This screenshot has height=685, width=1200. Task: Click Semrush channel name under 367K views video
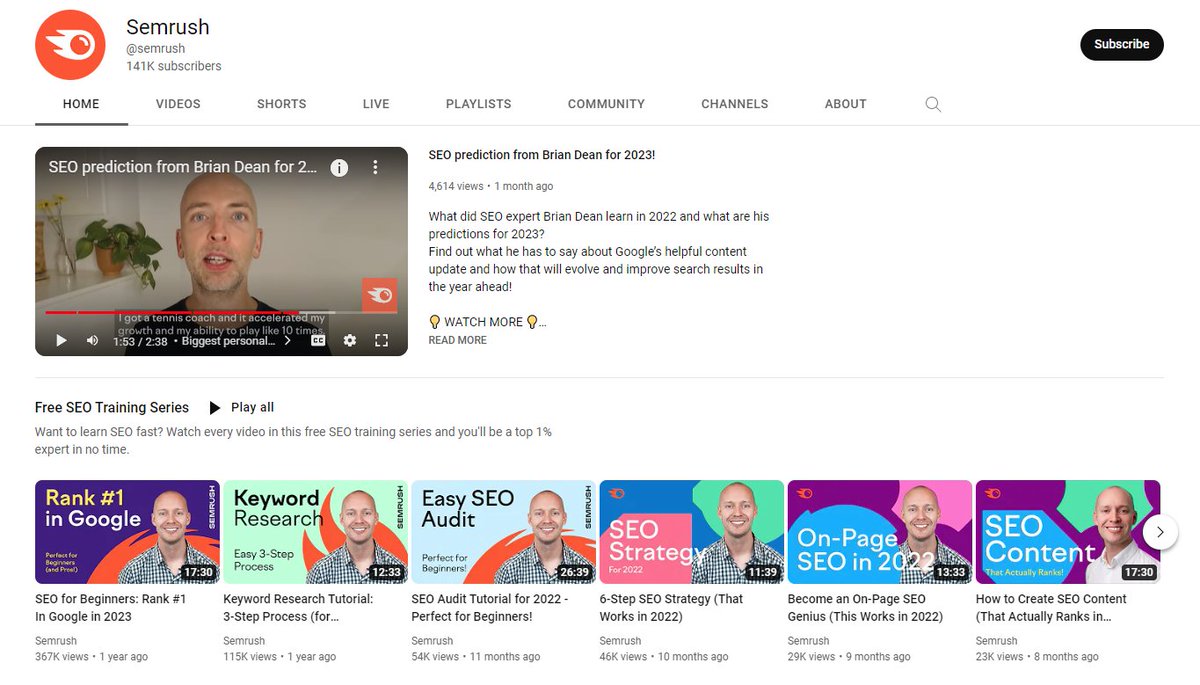(56, 641)
